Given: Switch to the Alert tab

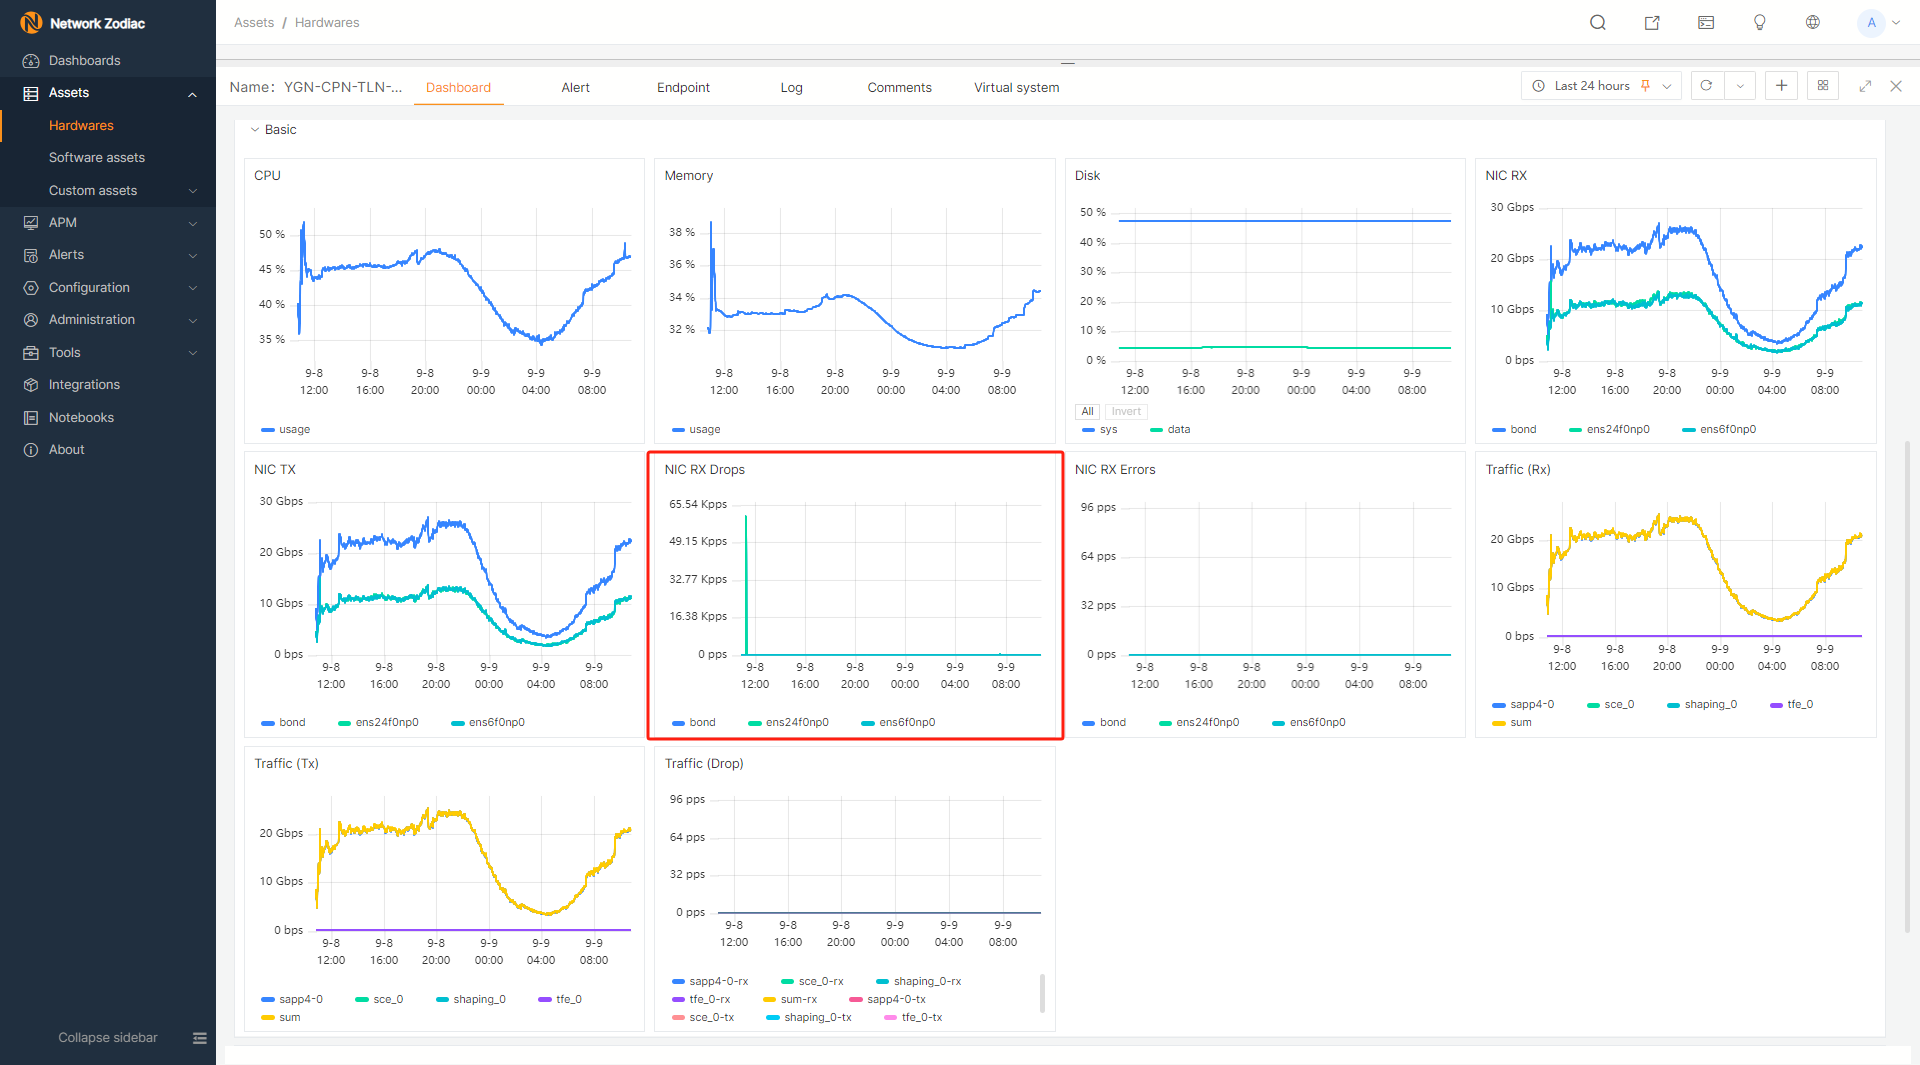Looking at the screenshot, I should 575,88.
